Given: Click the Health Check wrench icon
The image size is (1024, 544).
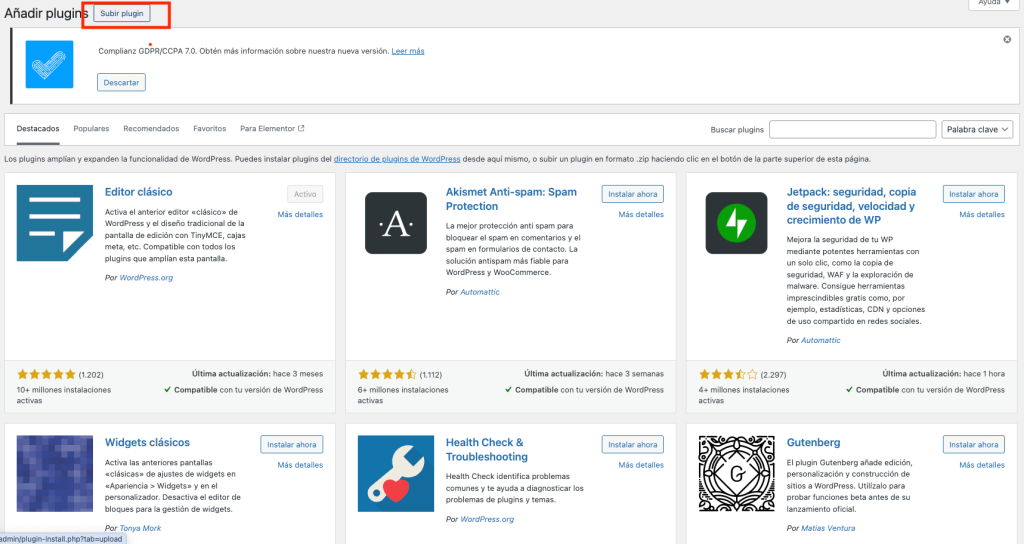Looking at the screenshot, I should [x=396, y=473].
